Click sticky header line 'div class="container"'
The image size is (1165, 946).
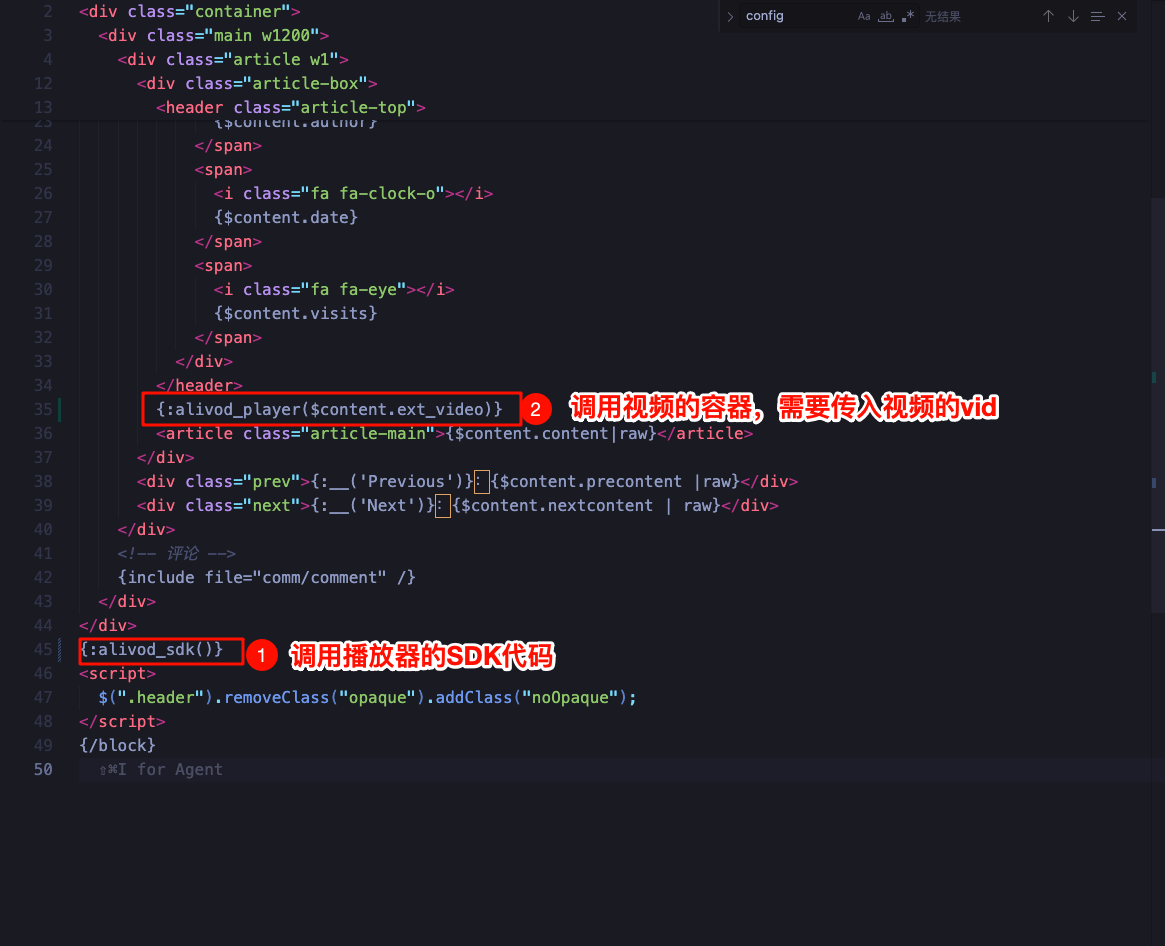point(189,12)
